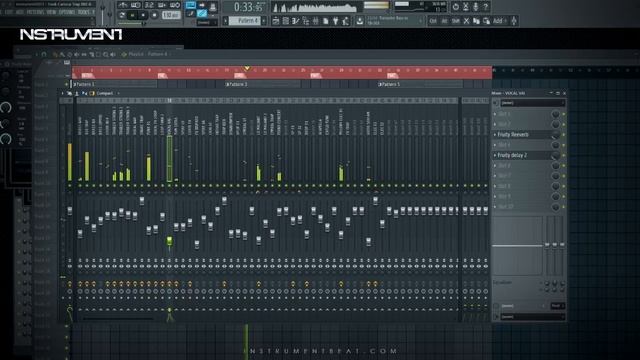Click the Pattern 1 clip in playlist
This screenshot has width=640, height=360.
tap(114, 84)
